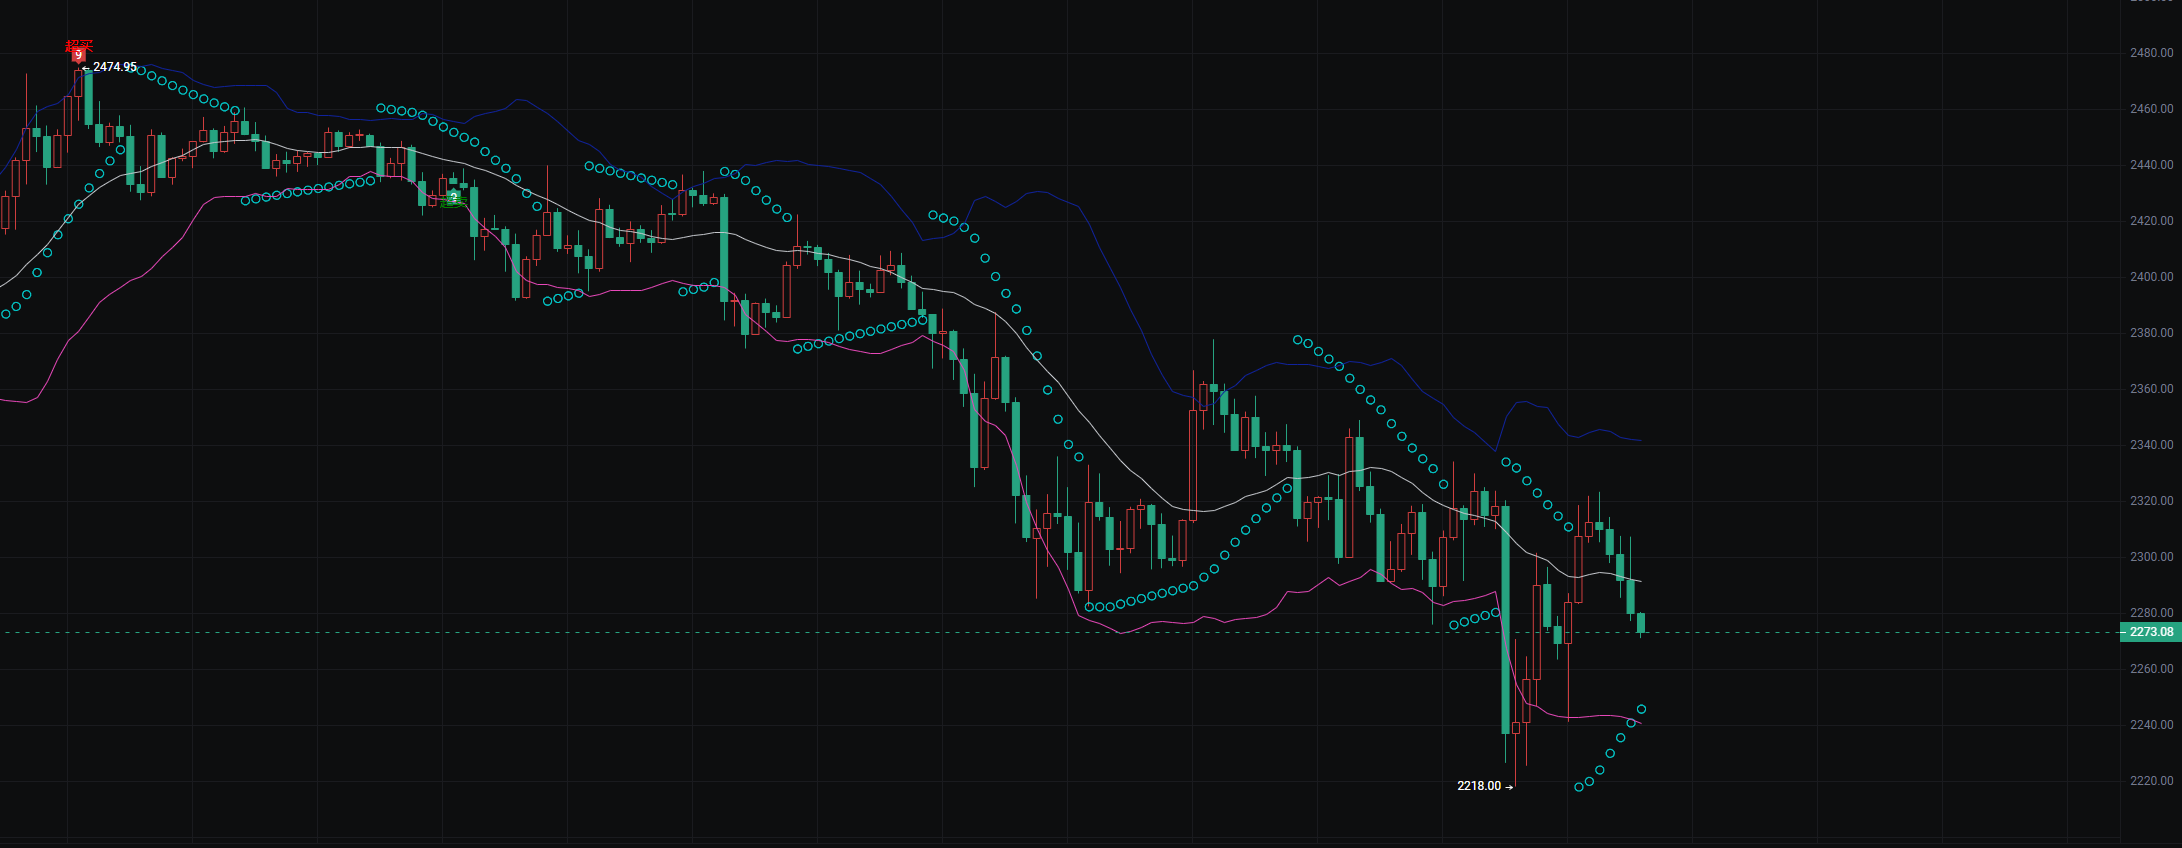Click the red overbought "9" signal marker
The image size is (2182, 848).
[x=78, y=54]
